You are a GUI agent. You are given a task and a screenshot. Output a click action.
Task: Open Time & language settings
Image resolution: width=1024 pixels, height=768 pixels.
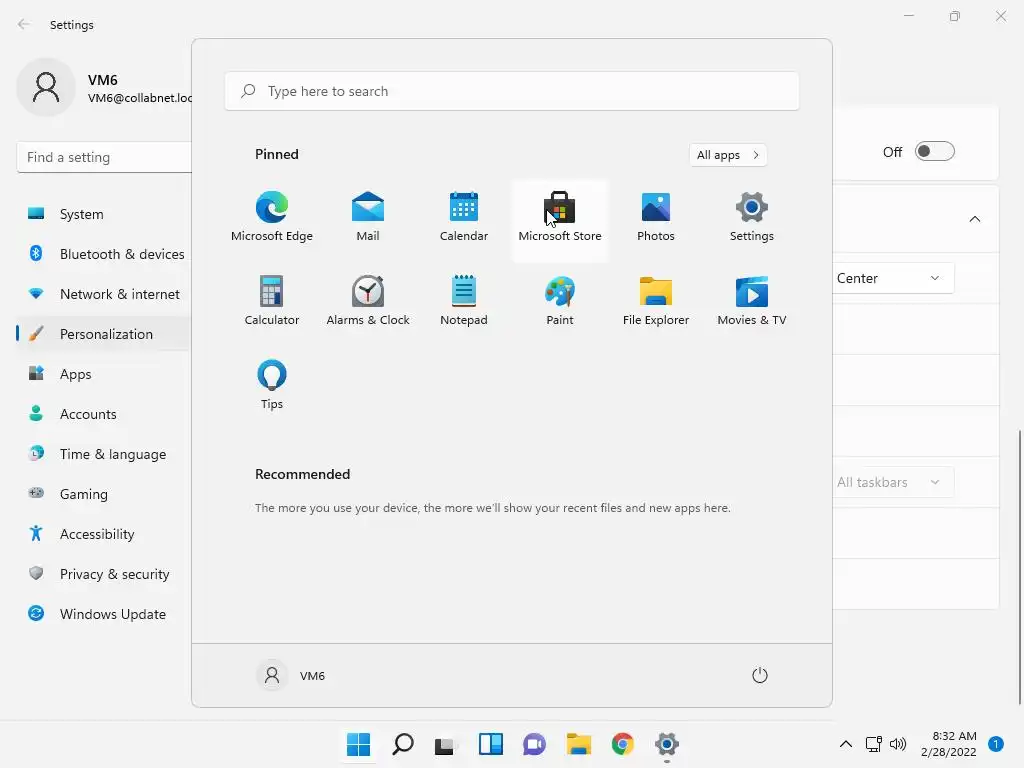coord(104,454)
